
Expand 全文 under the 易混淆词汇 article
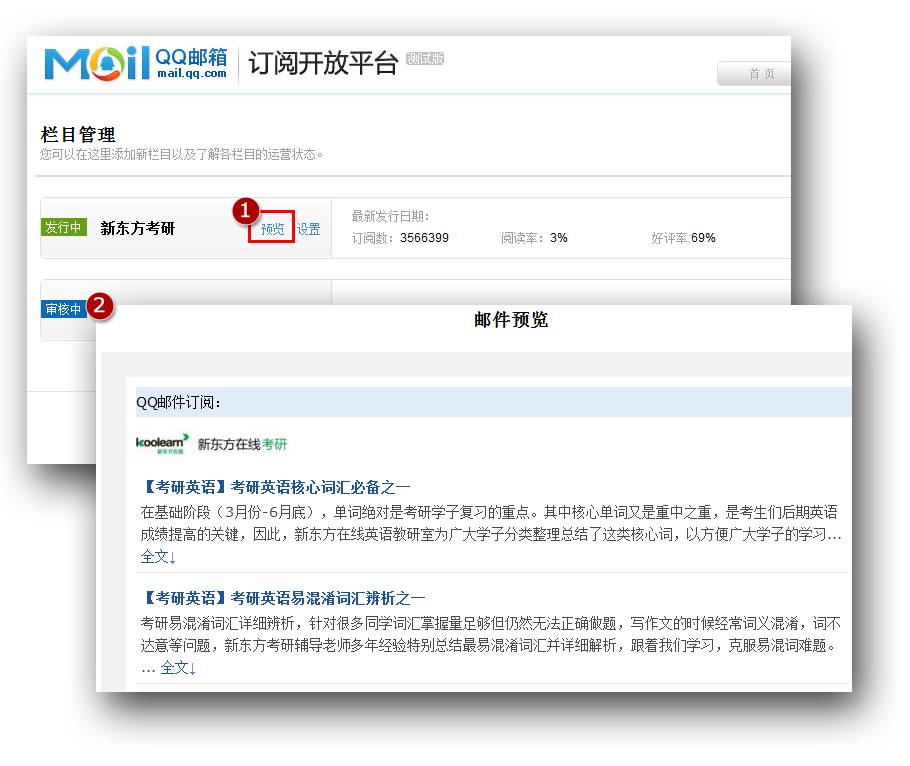[x=178, y=667]
